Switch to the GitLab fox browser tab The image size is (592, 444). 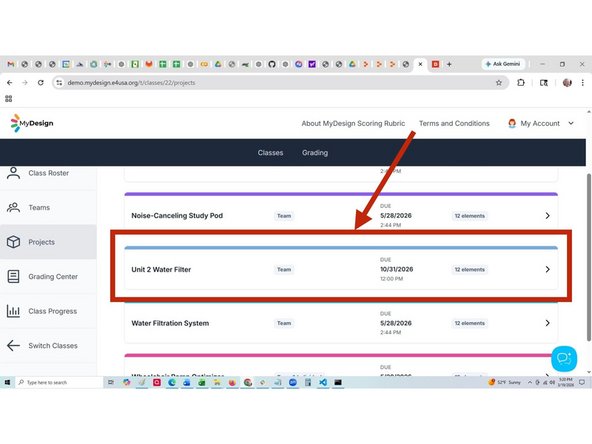tap(149, 64)
